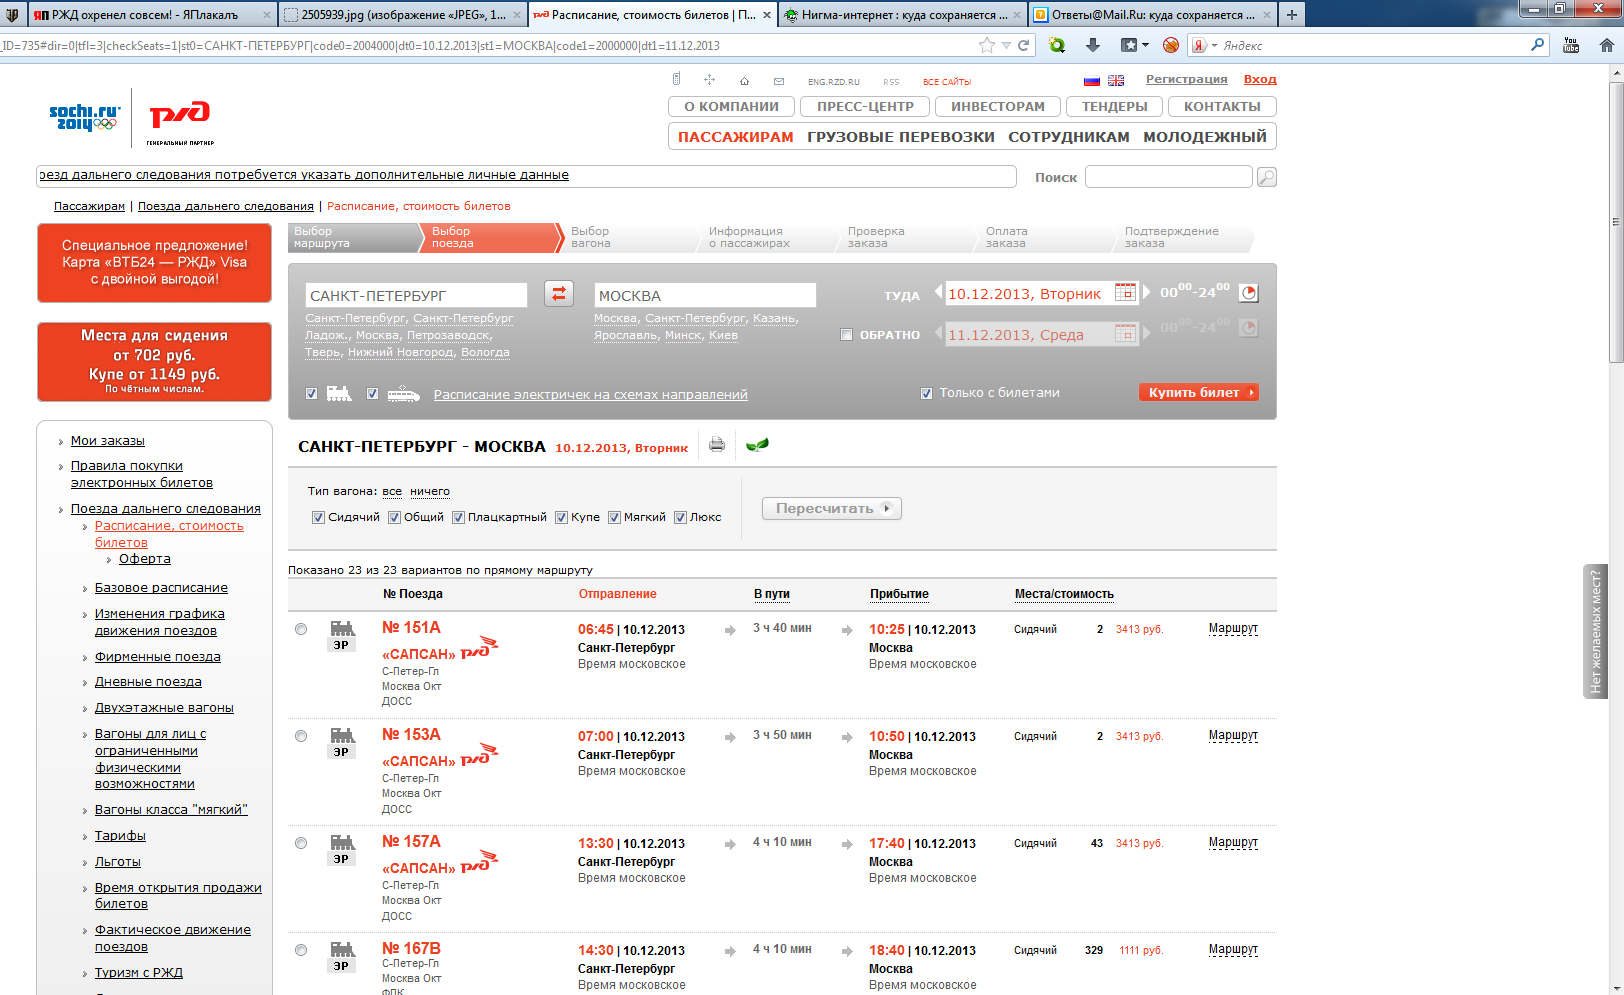
Task: Open the departure date calendar icon
Action: point(1125,293)
